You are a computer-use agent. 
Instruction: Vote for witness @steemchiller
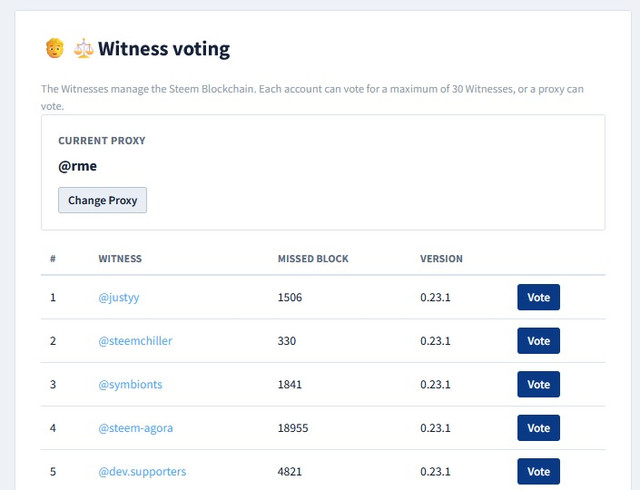538,341
